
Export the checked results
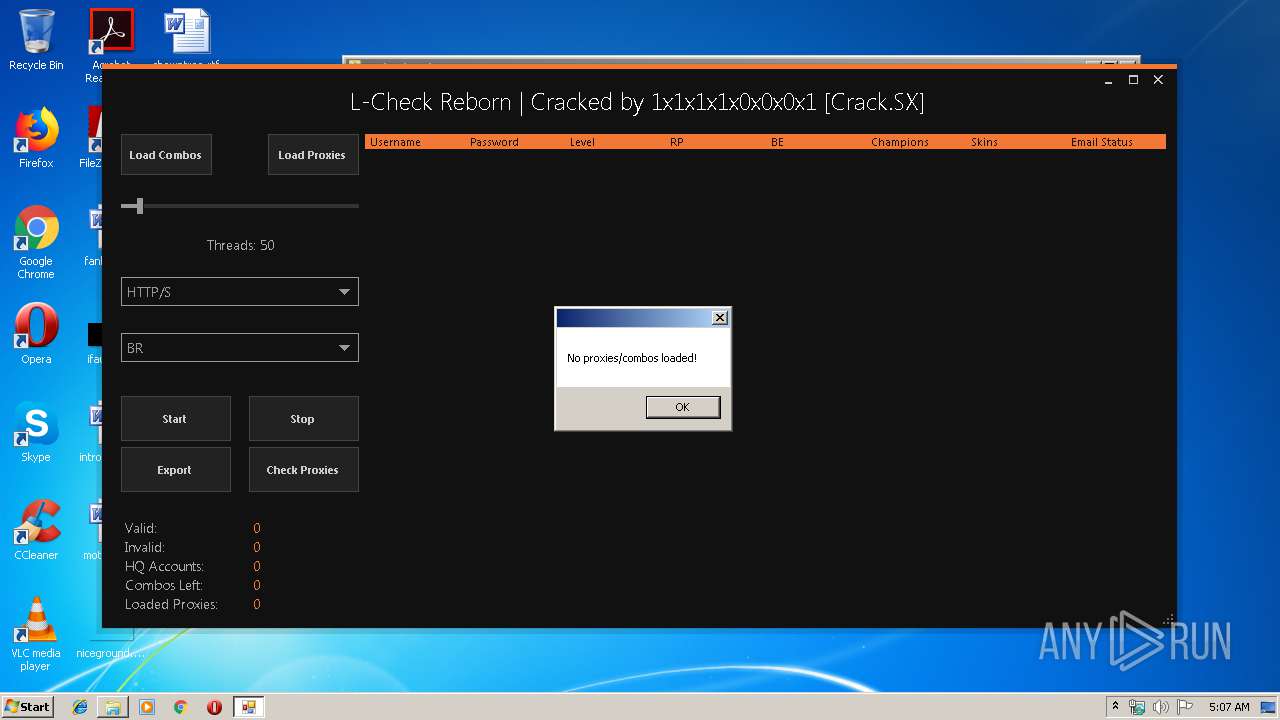pos(175,470)
